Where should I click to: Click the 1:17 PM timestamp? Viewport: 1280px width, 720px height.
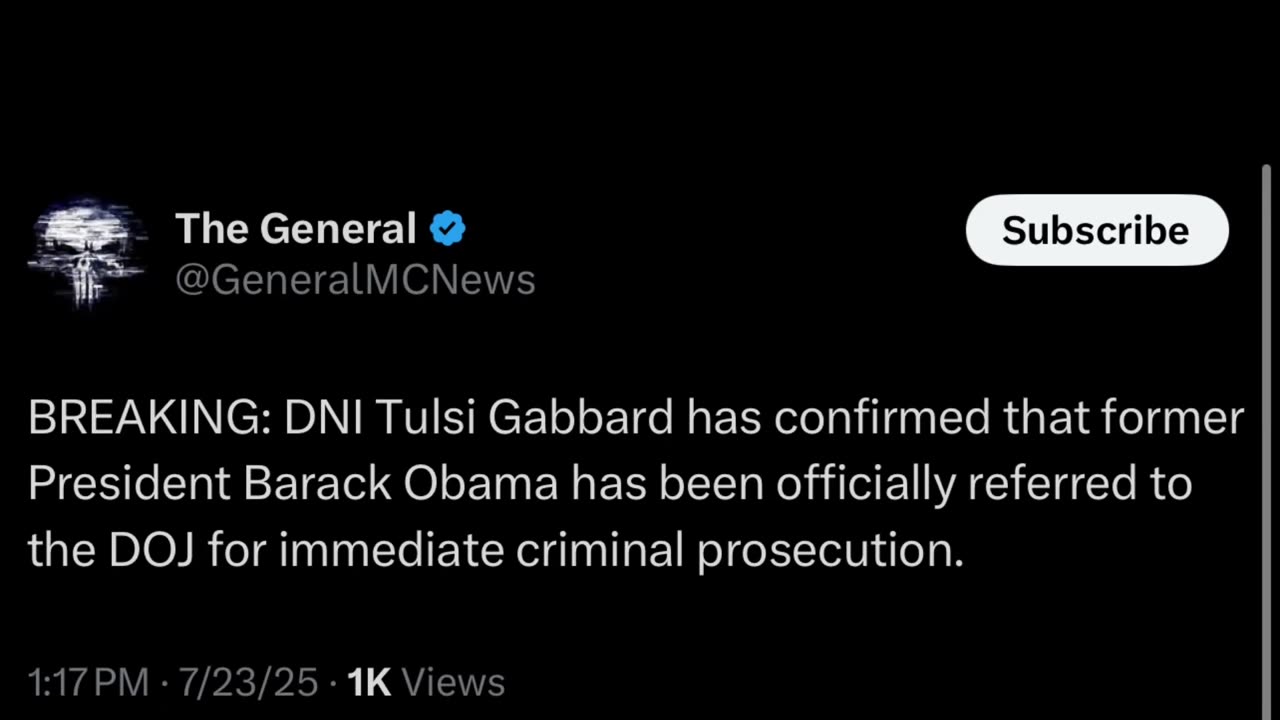pos(88,683)
